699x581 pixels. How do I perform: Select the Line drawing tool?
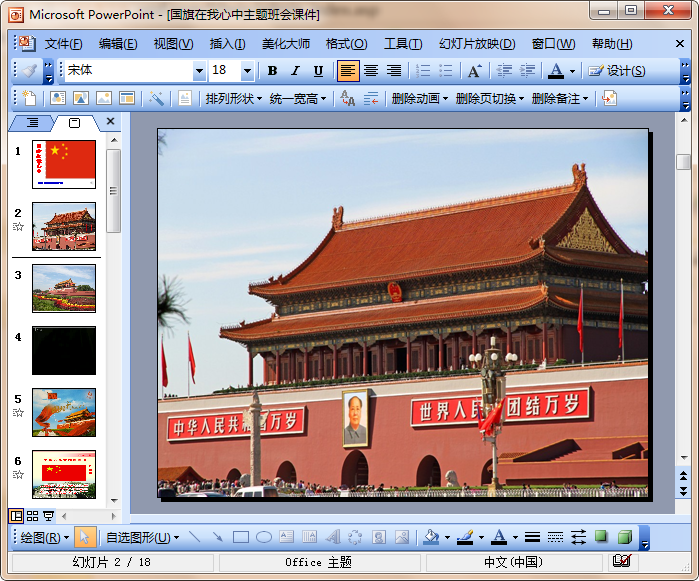195,537
